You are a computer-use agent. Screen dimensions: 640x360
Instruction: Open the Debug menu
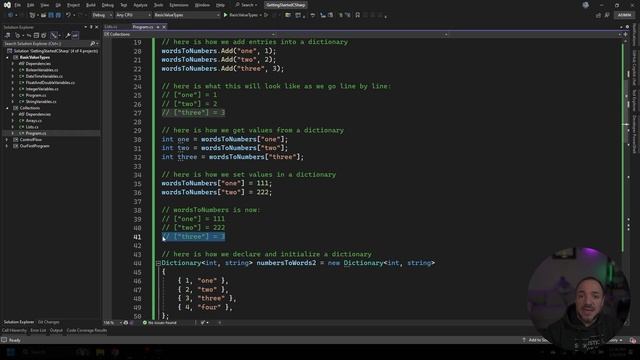point(107,5)
